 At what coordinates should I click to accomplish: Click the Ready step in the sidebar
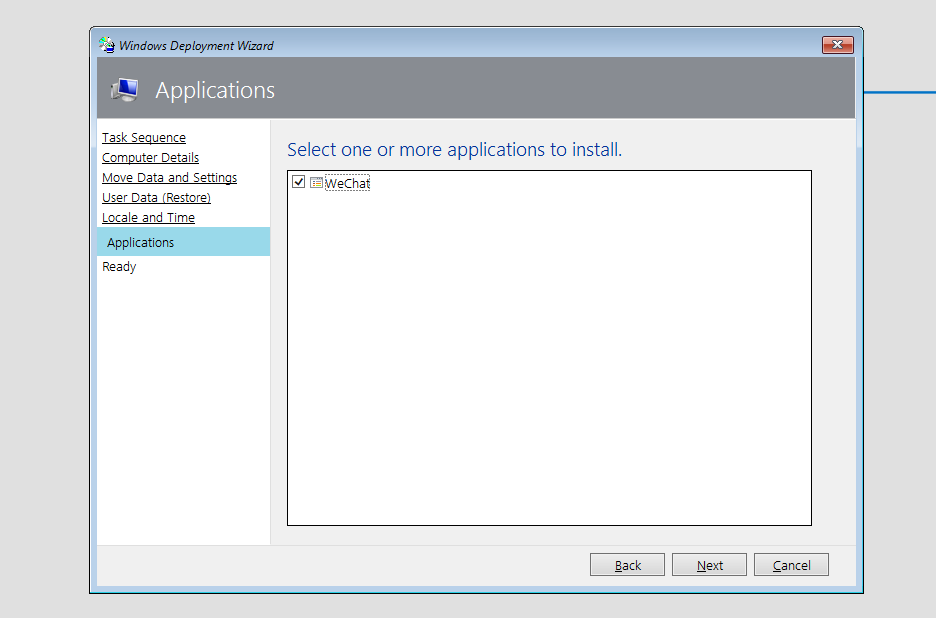point(119,266)
